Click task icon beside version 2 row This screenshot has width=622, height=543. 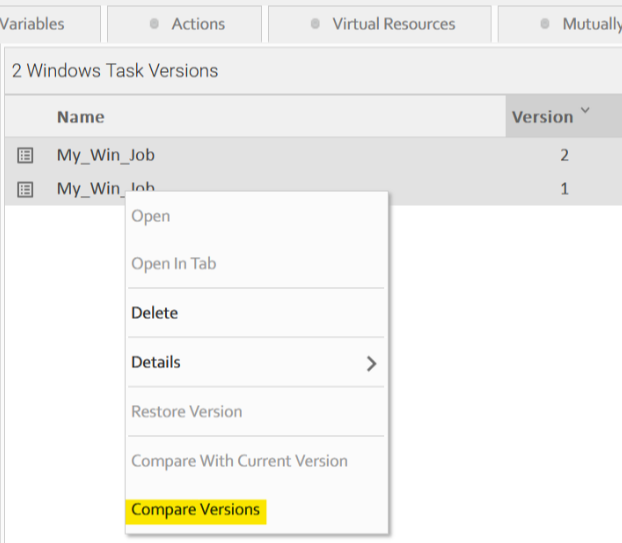coord(26,155)
